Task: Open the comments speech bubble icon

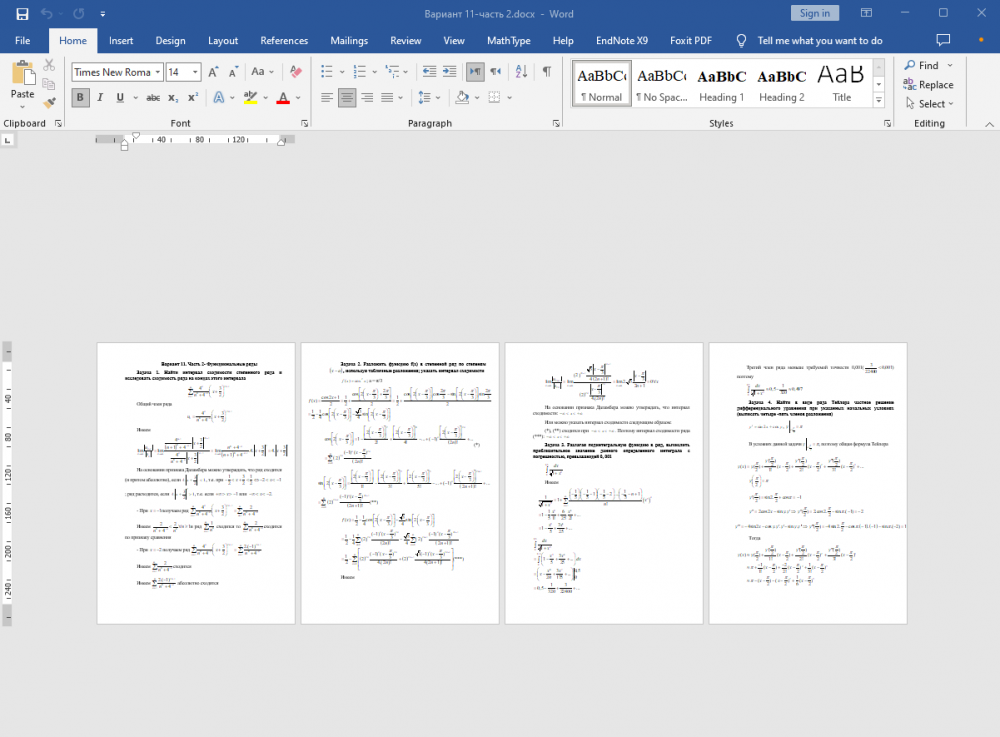Action: click(943, 40)
